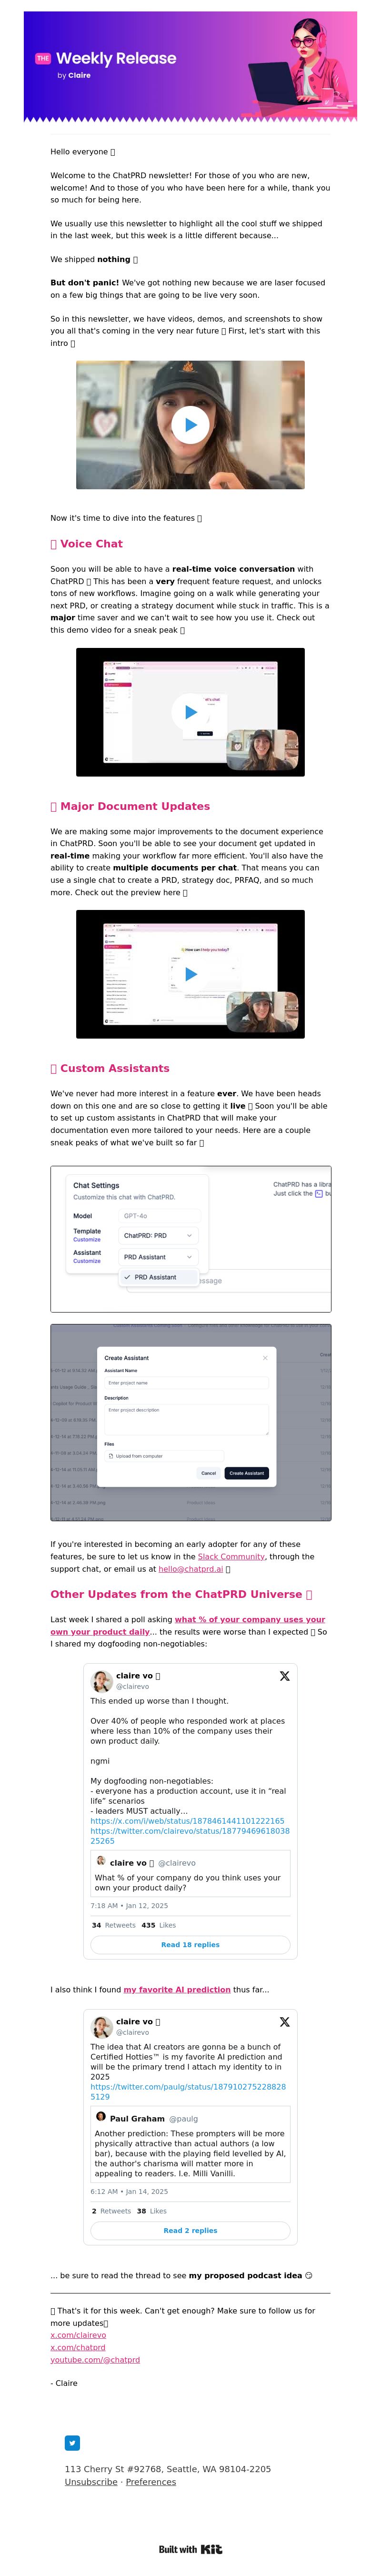Click the Assistant Name input field

click(x=186, y=1383)
